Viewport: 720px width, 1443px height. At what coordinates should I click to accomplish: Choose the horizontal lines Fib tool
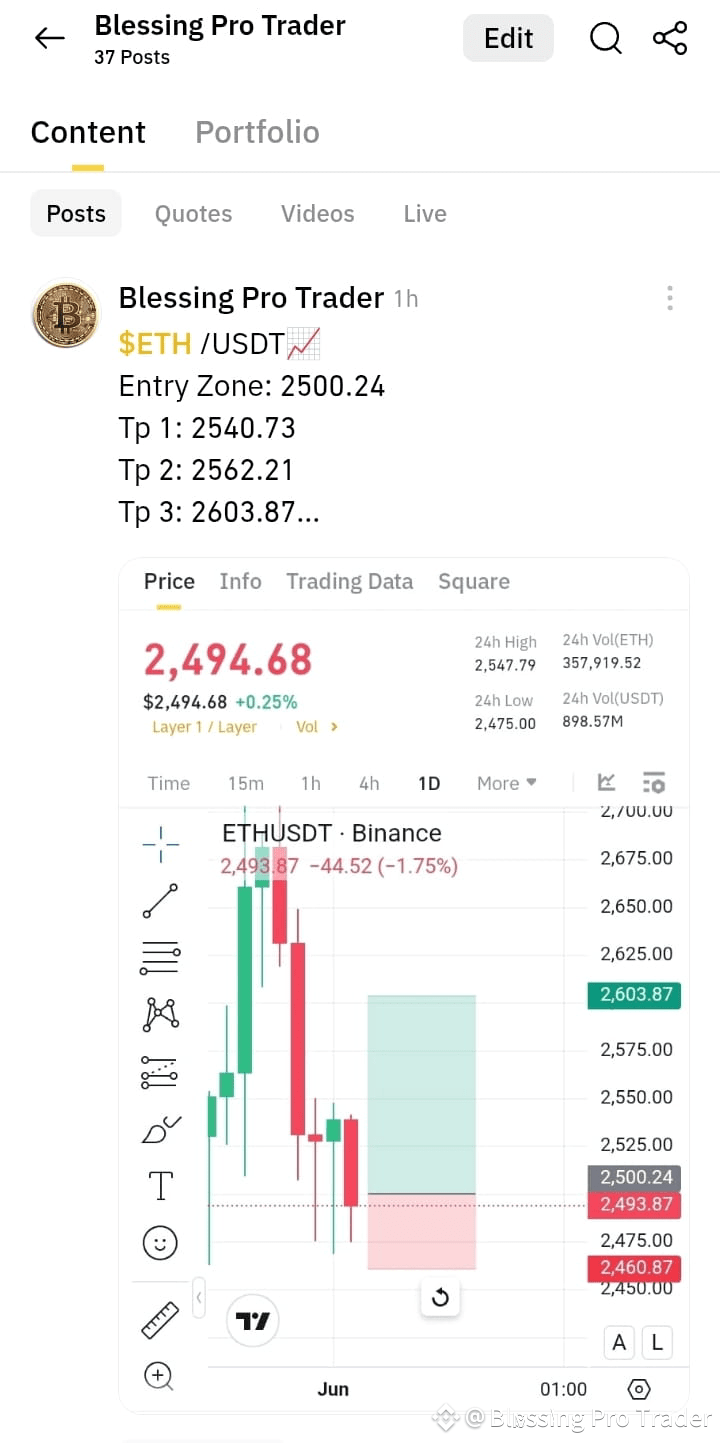tap(160, 958)
